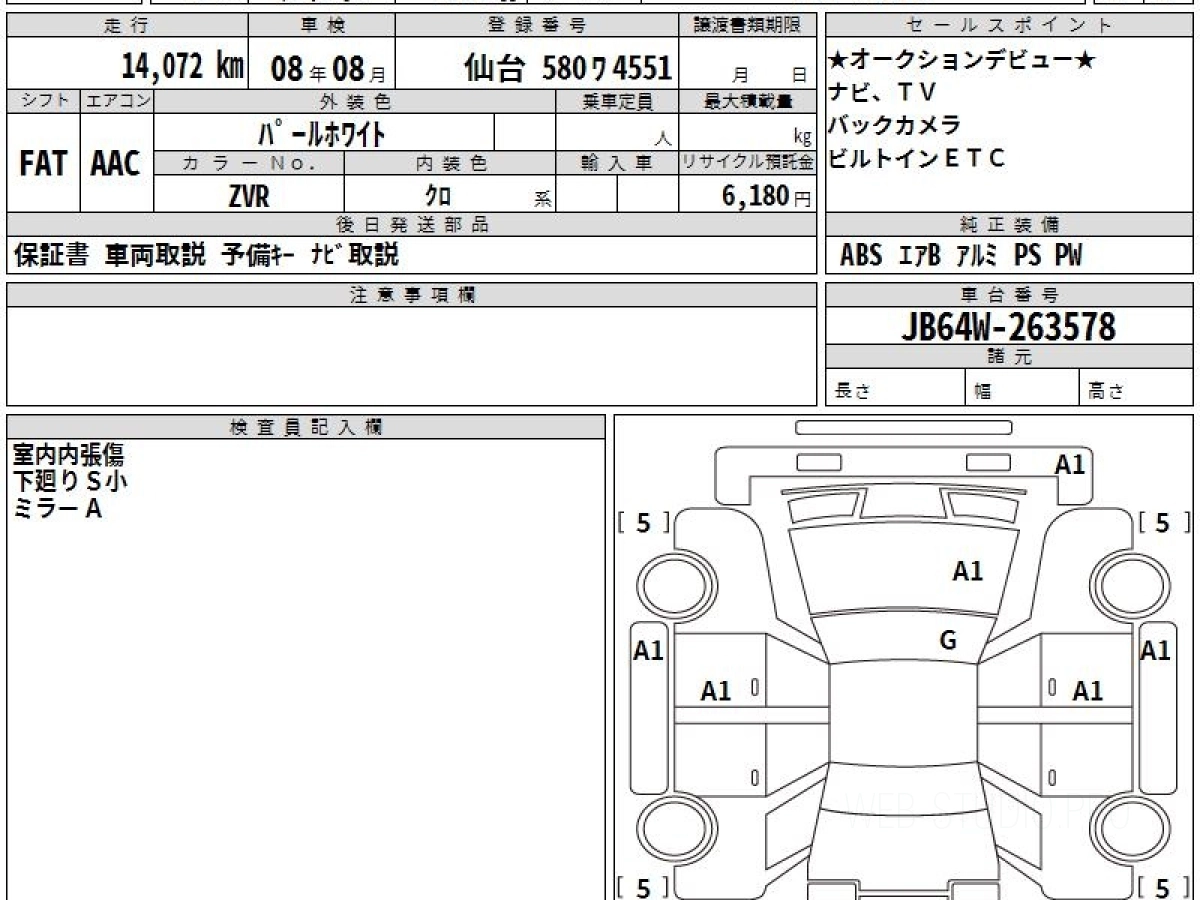The width and height of the screenshot is (1200, 900).
Task: Select the later-shipped parts line 保証書 車両取説
Action: point(206,255)
